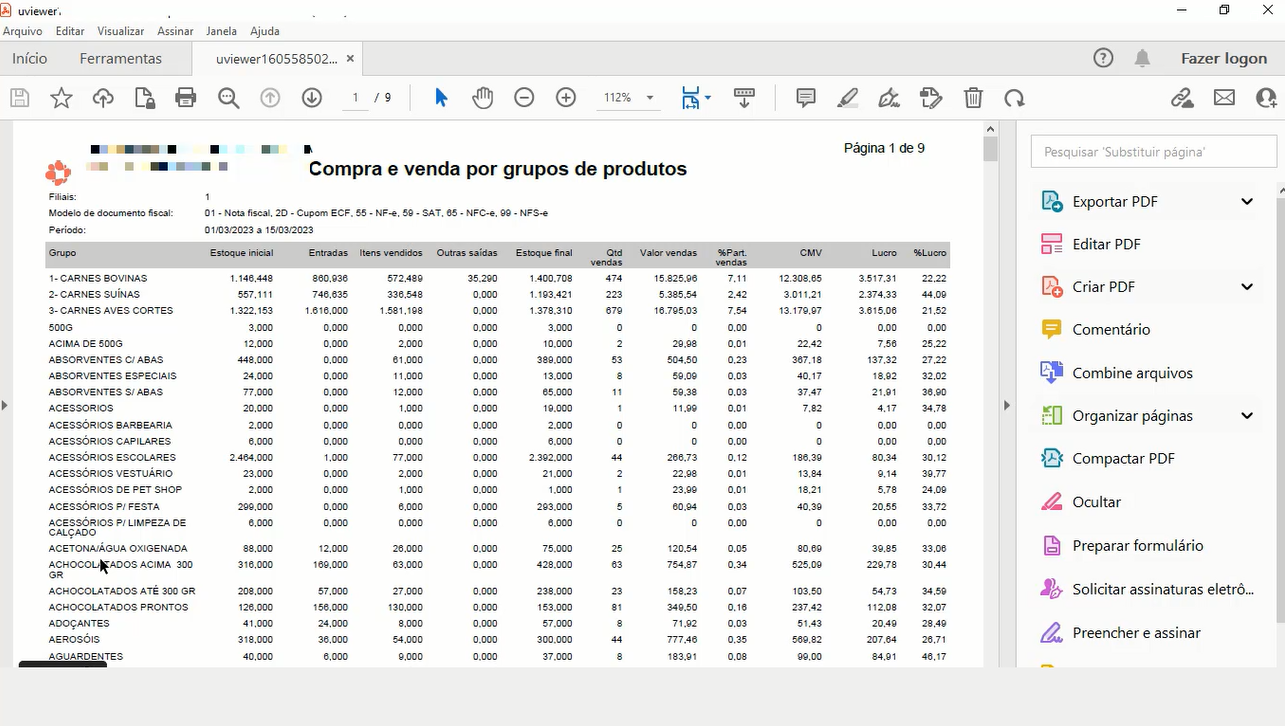Click the rotate page icon
Viewport: 1285px width, 726px height.
click(1015, 98)
